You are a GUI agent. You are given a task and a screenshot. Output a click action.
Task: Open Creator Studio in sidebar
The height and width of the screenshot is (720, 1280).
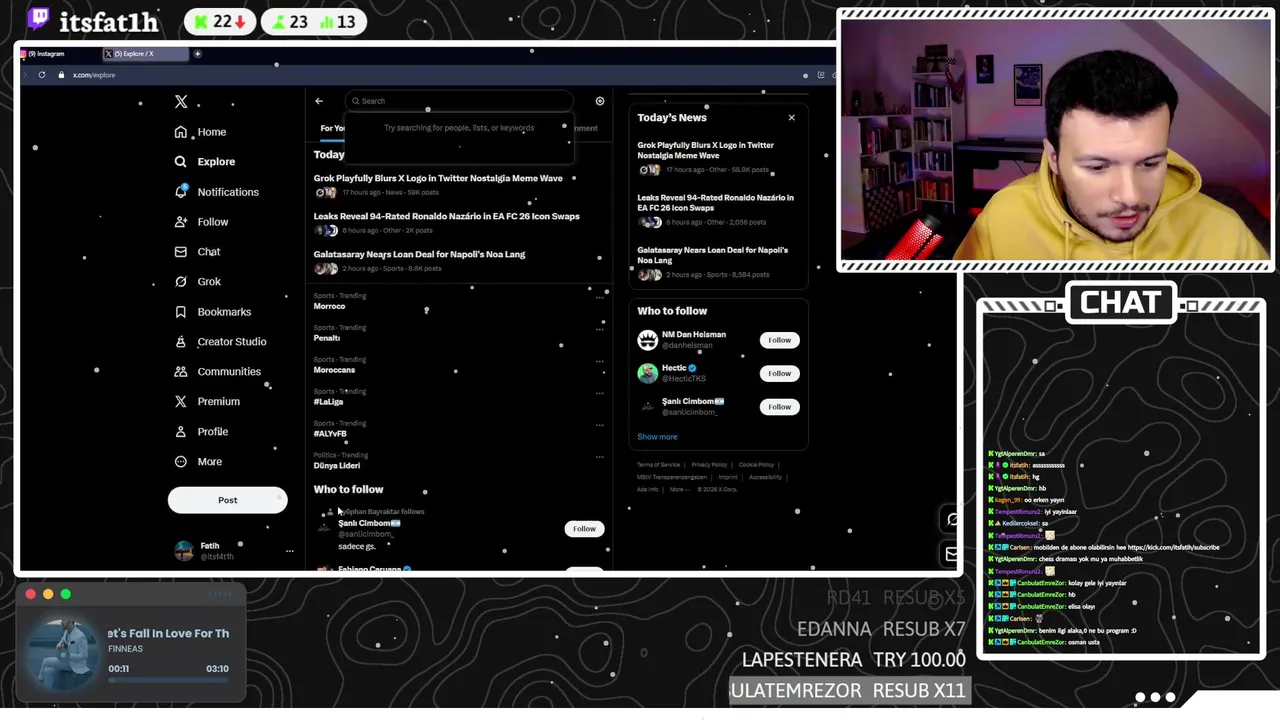tap(220, 342)
